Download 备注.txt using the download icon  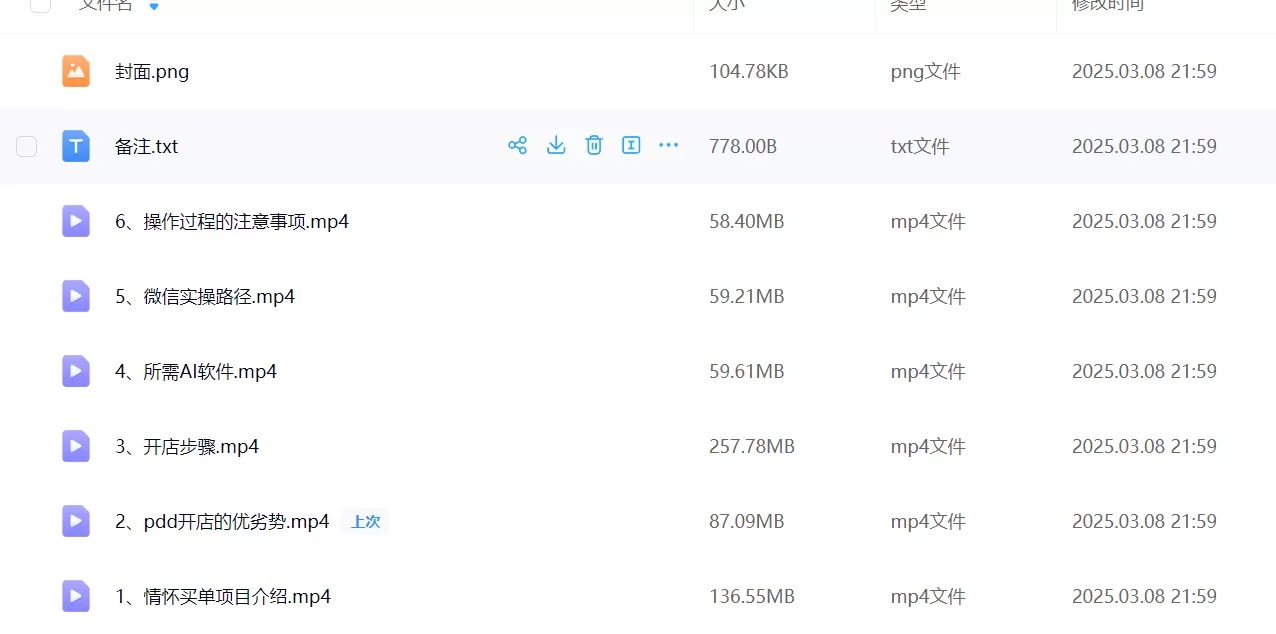tap(556, 146)
